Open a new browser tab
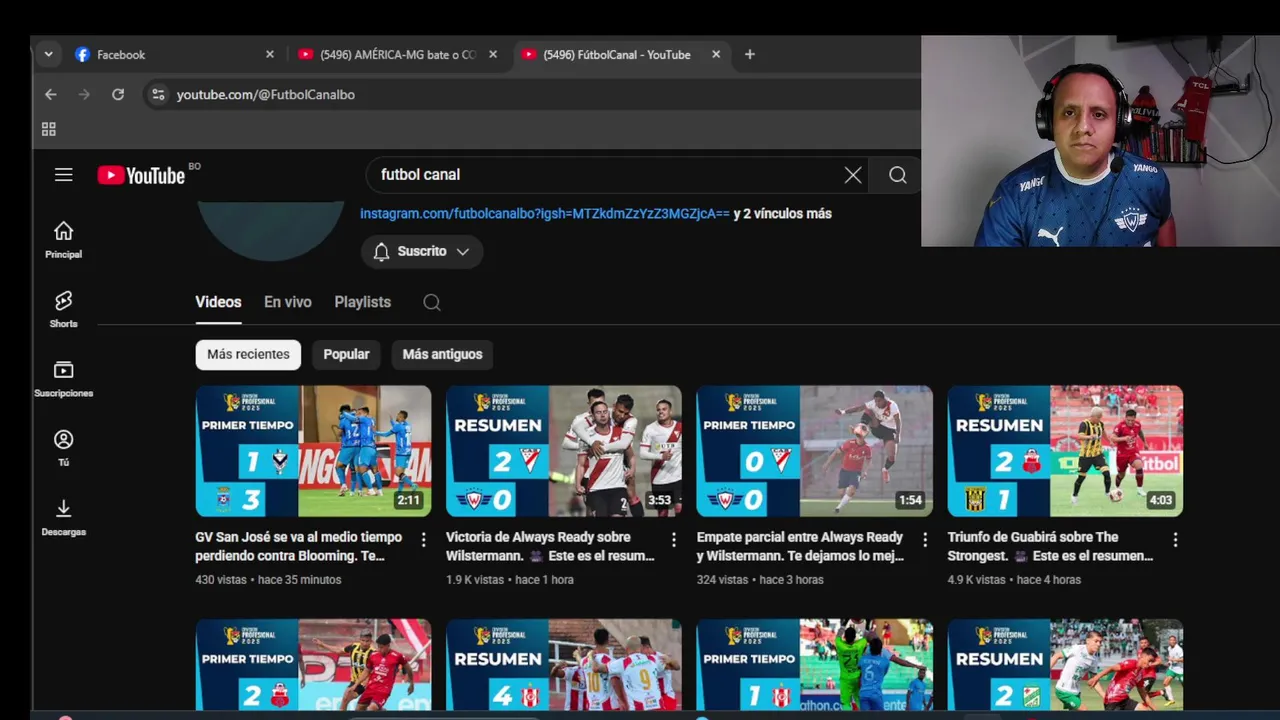 (x=750, y=54)
